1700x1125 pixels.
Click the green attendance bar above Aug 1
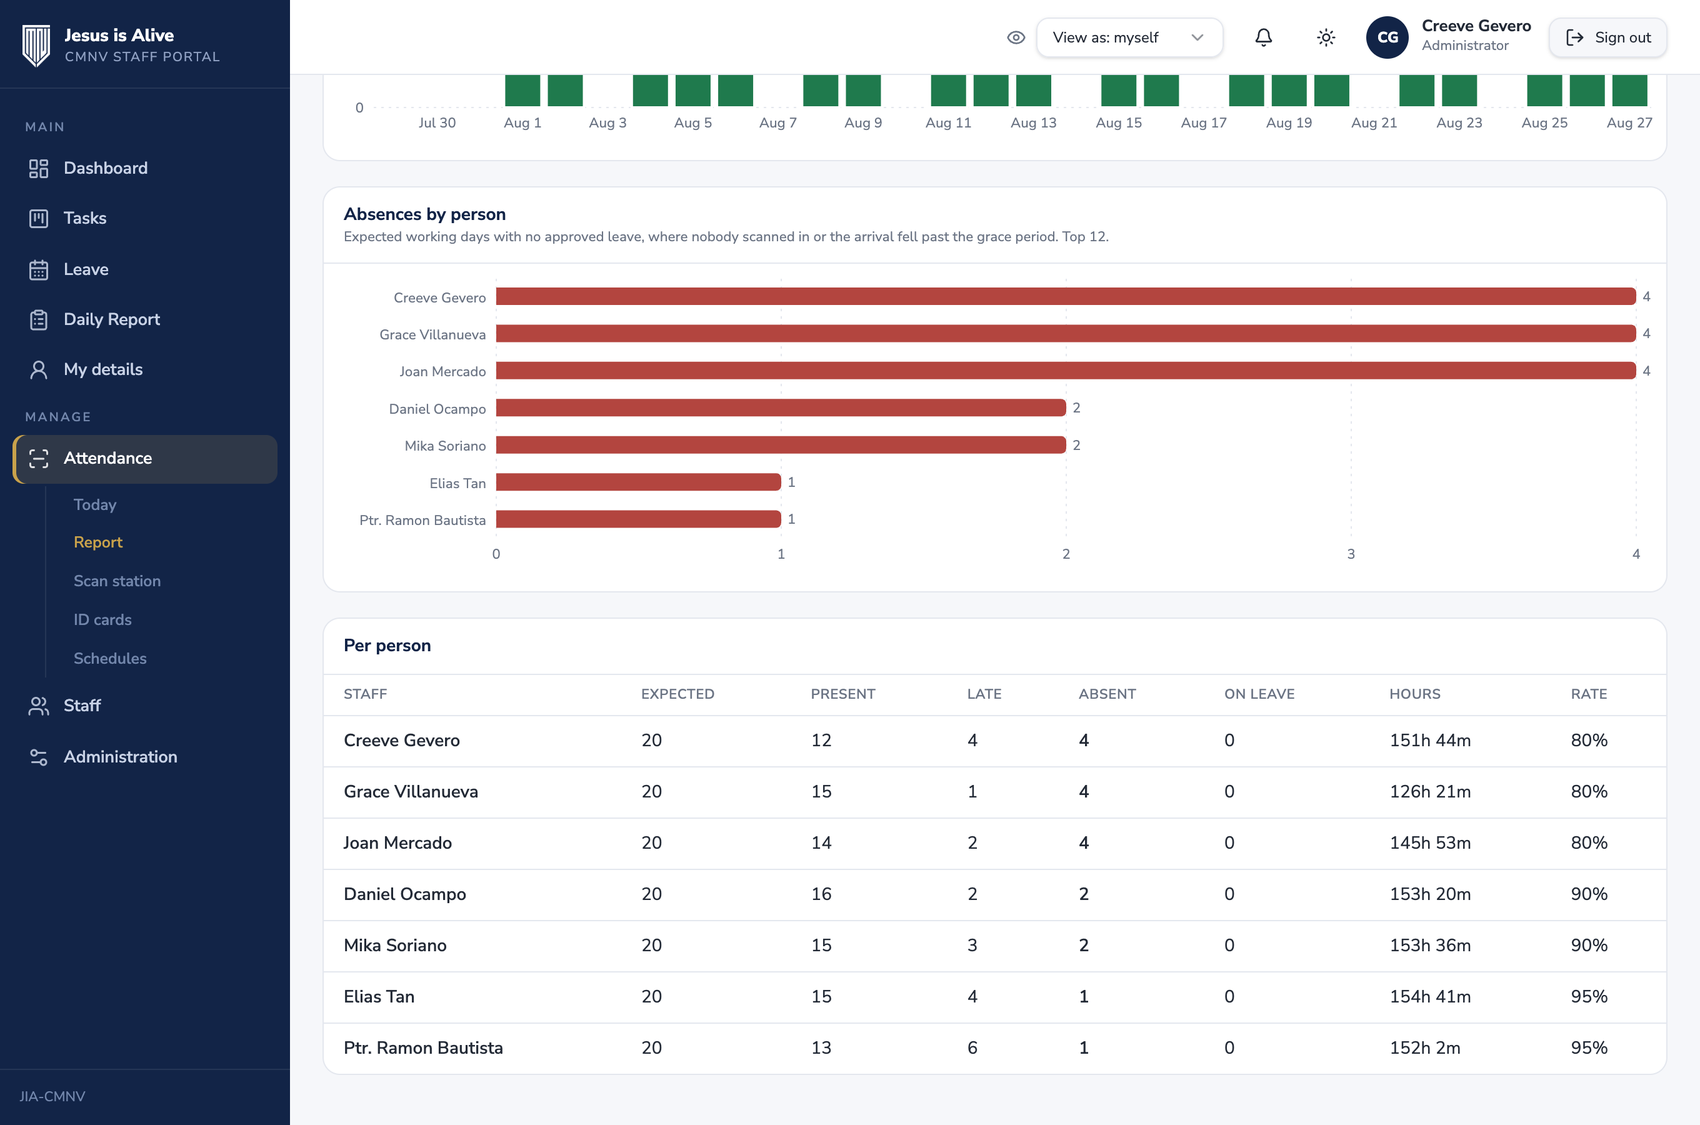coord(522,90)
